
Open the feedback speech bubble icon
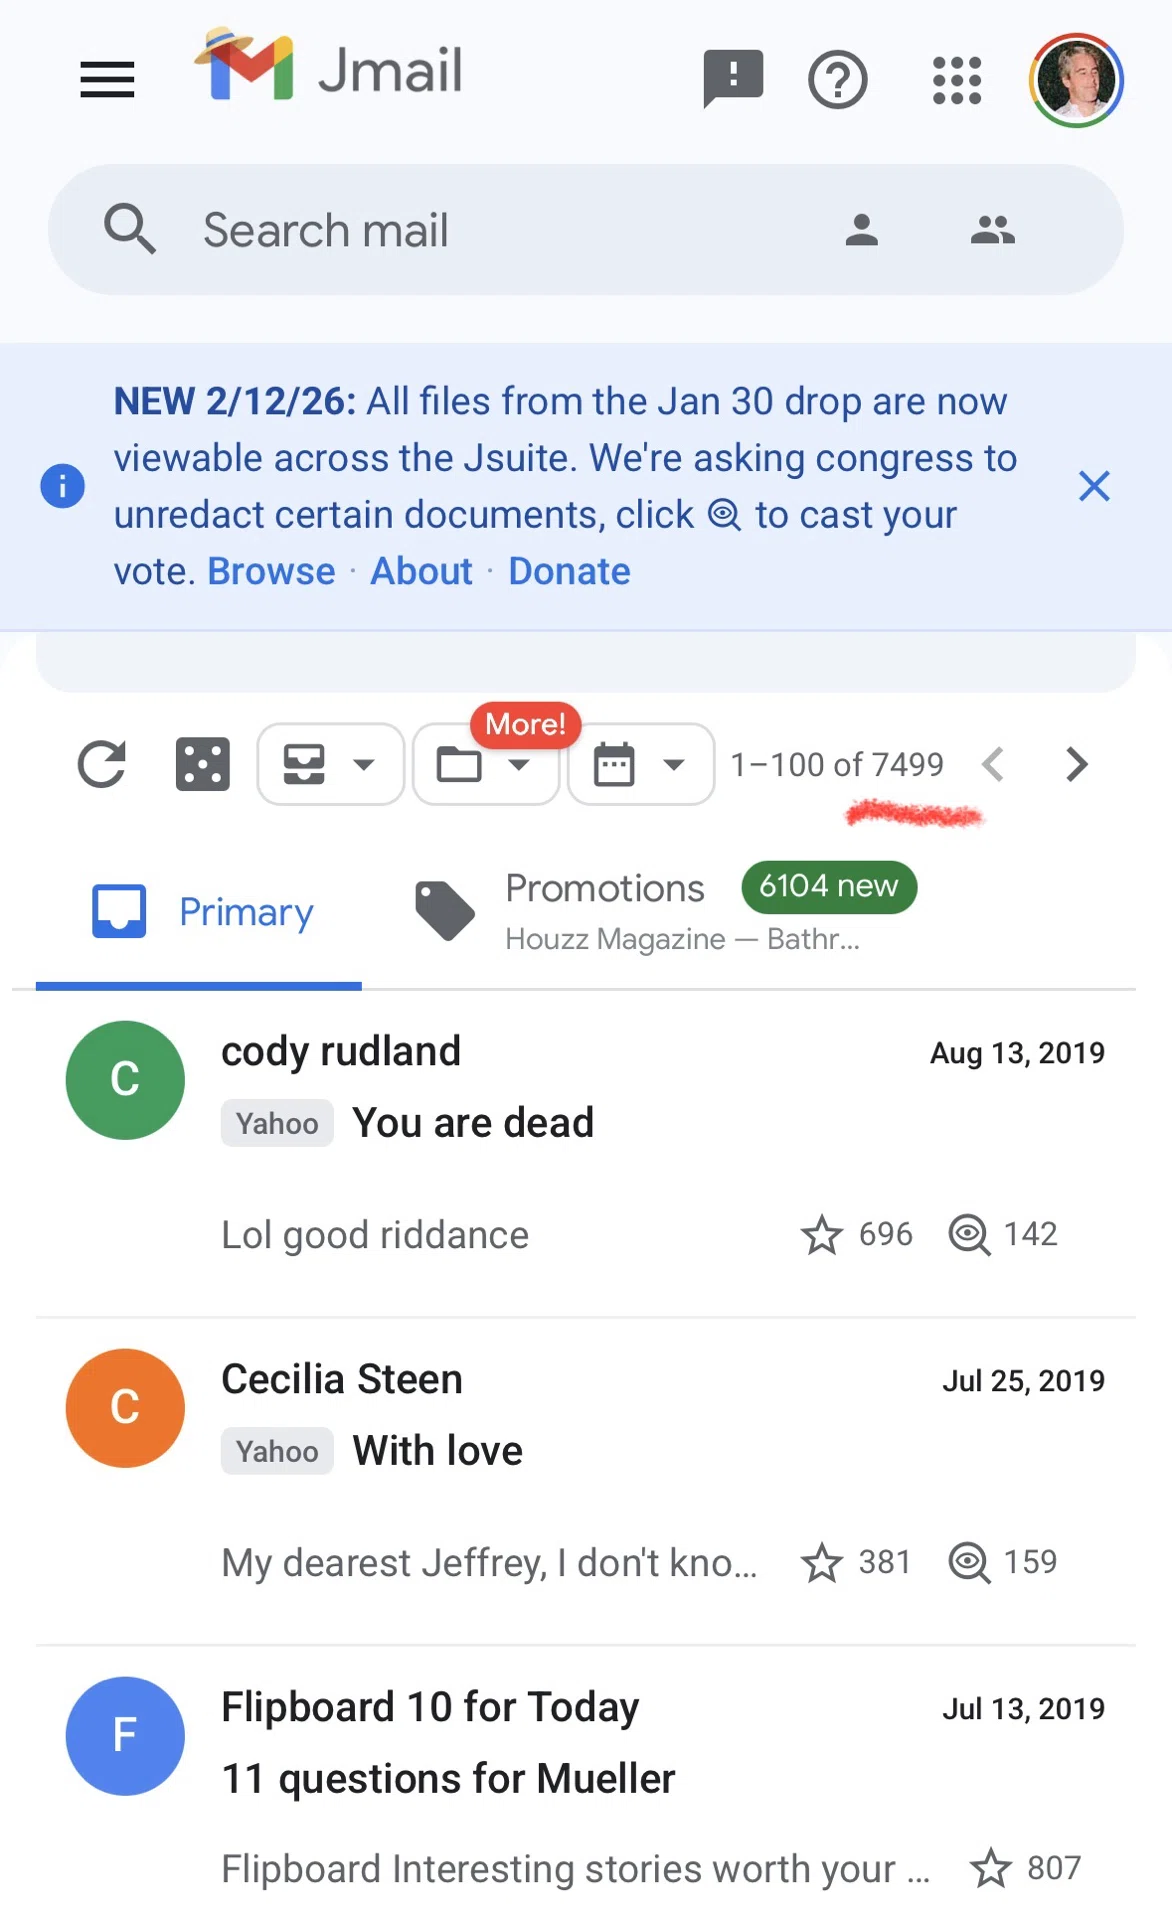(733, 78)
